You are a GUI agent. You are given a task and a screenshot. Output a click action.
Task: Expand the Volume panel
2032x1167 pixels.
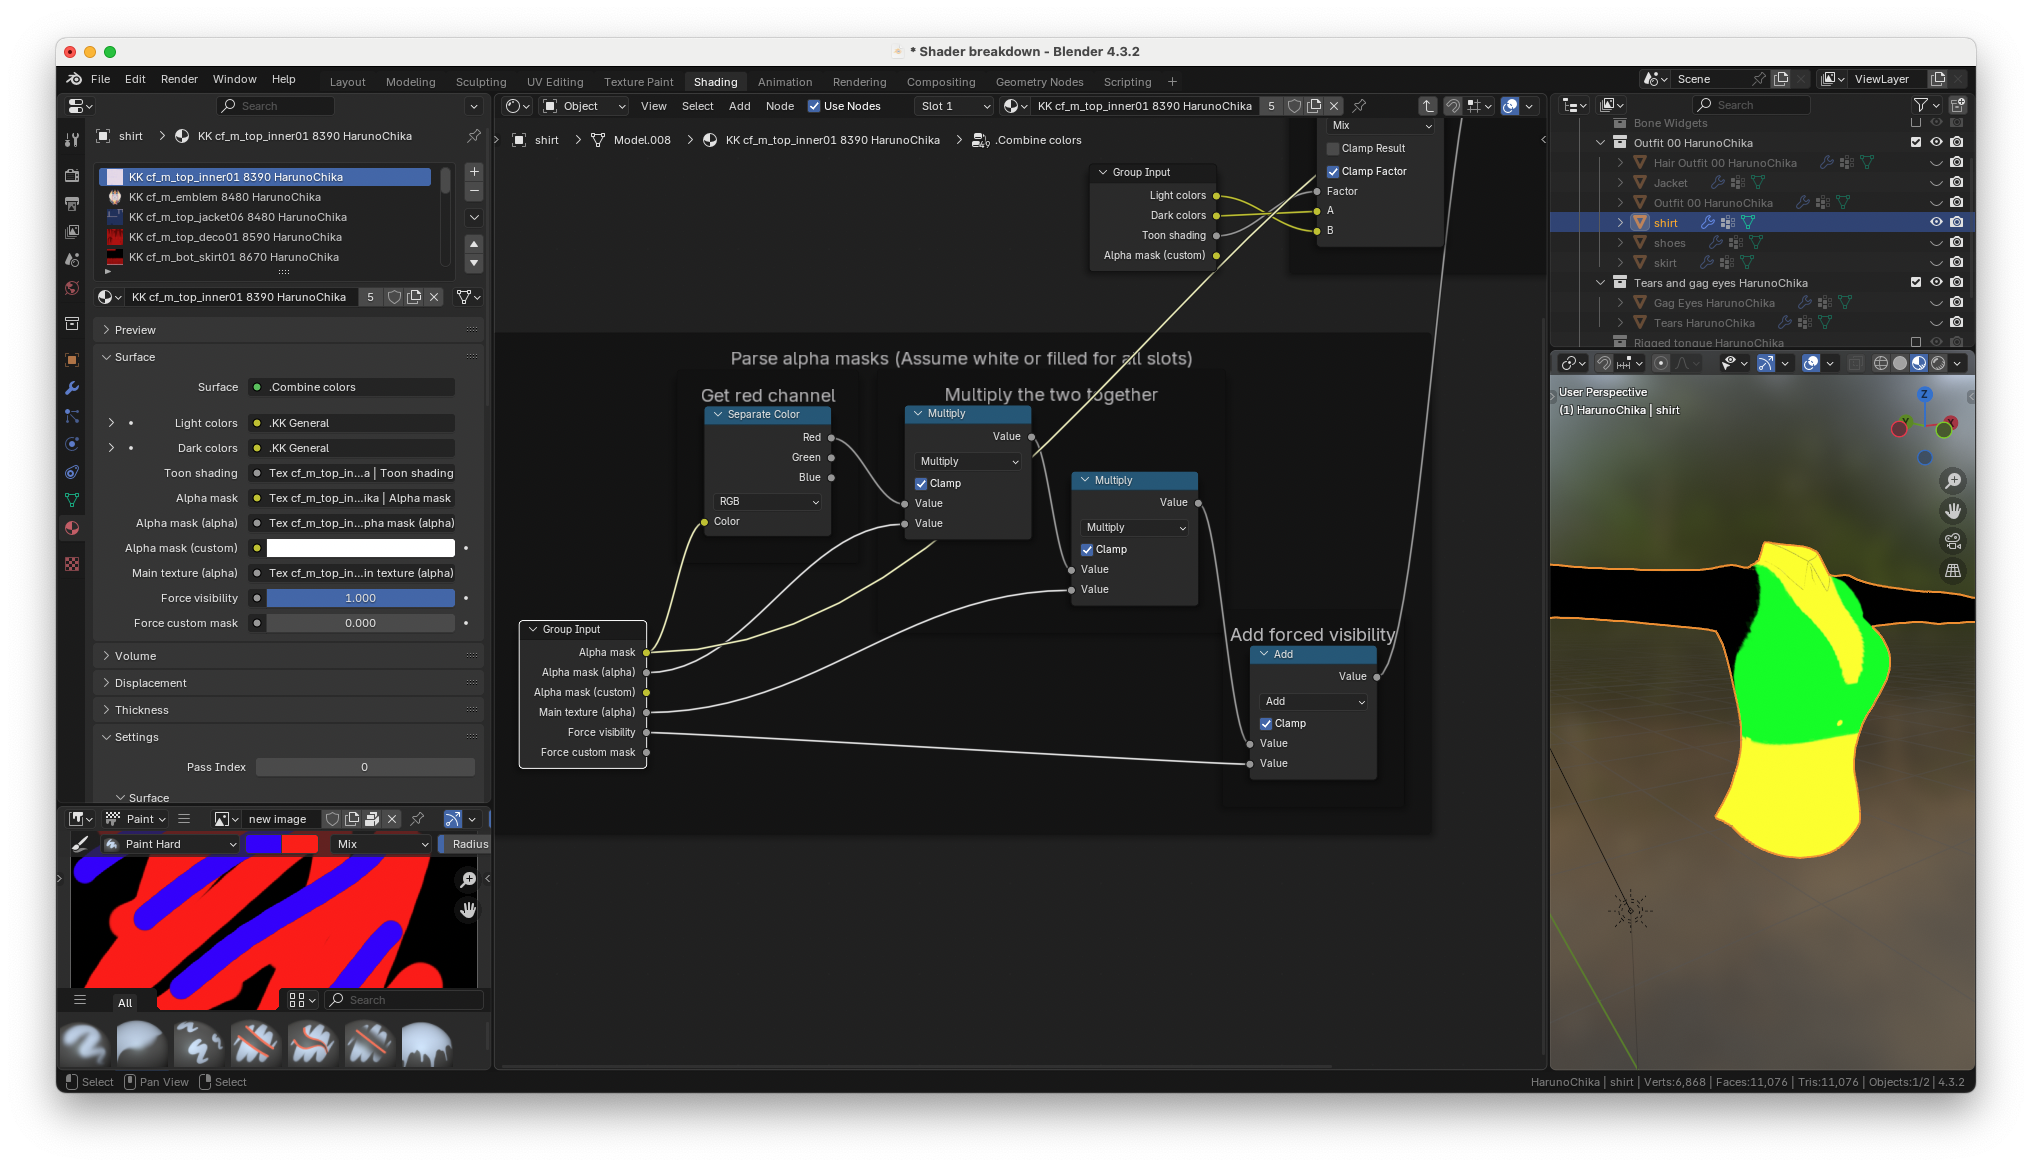(135, 656)
